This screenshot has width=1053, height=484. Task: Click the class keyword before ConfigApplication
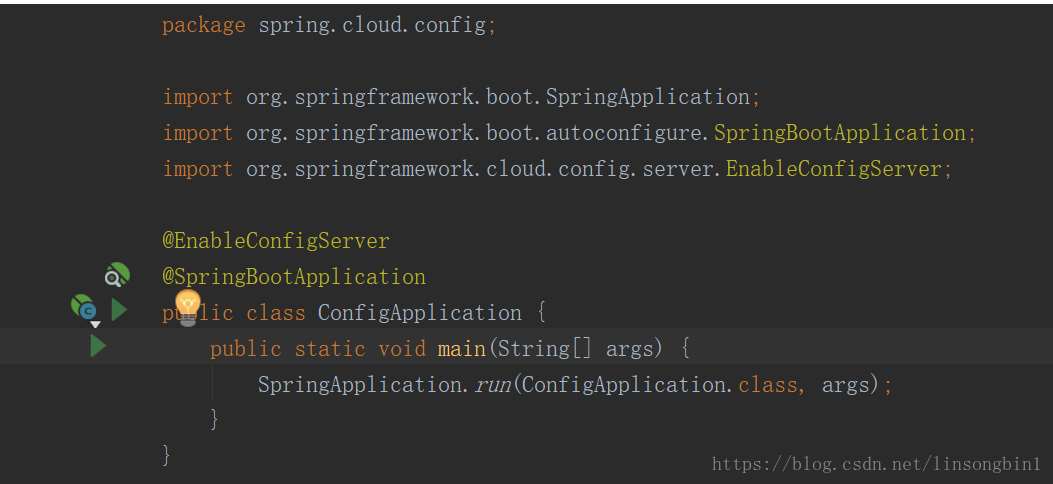(276, 313)
